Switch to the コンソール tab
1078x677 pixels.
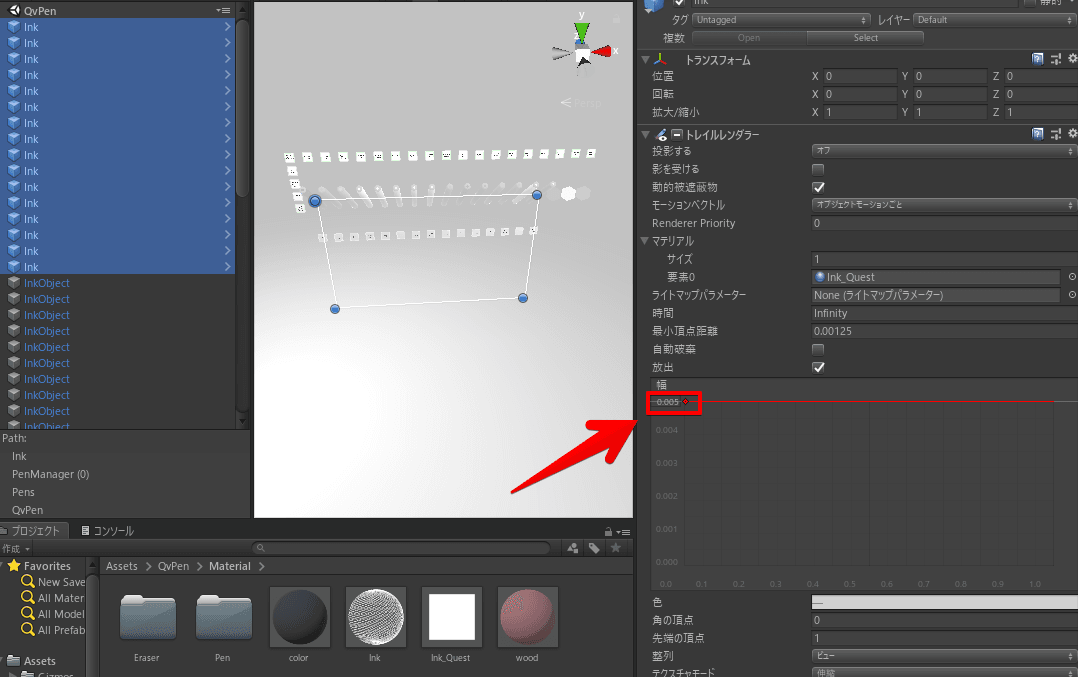click(x=107, y=531)
